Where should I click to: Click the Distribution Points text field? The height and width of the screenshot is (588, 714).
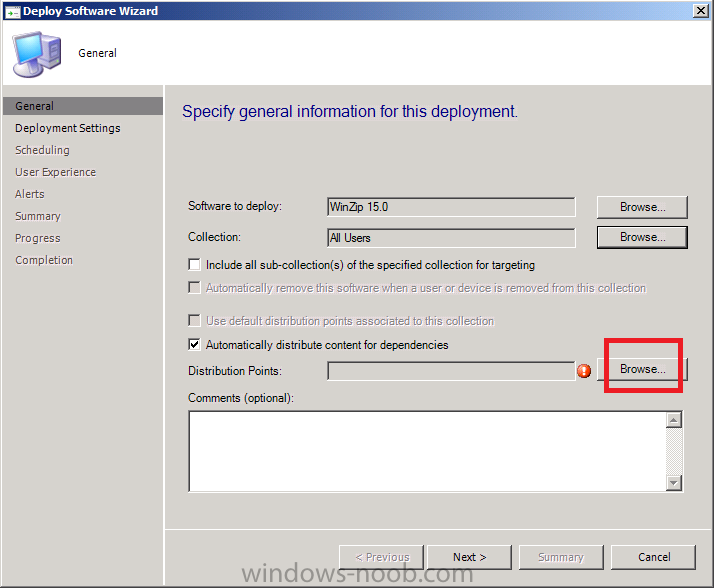tap(451, 371)
